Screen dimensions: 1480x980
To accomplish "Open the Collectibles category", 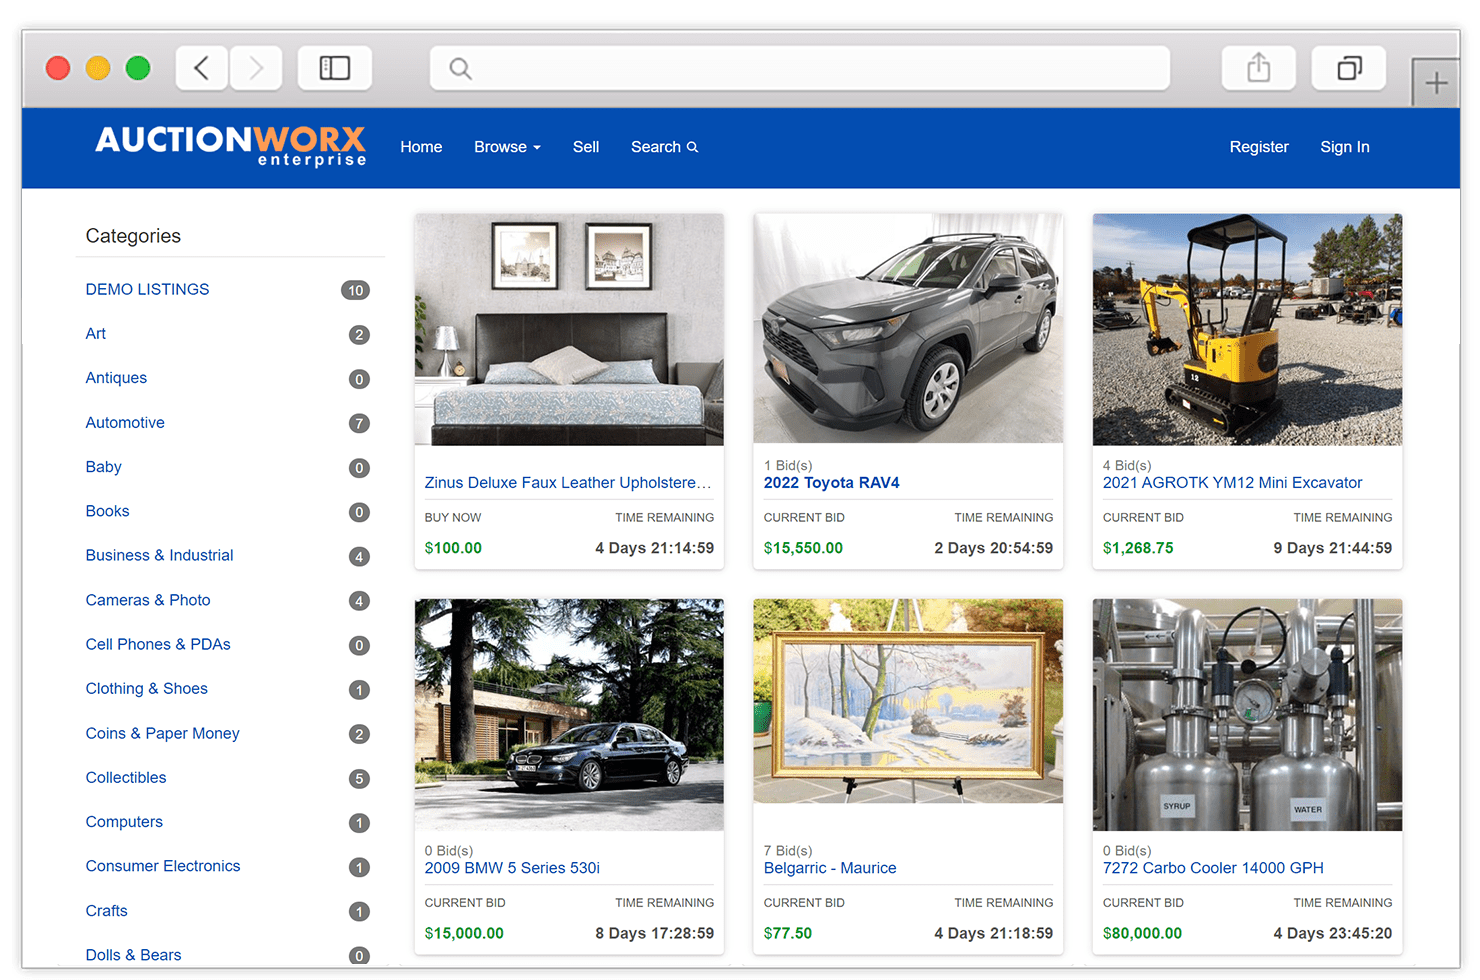I will click(126, 777).
